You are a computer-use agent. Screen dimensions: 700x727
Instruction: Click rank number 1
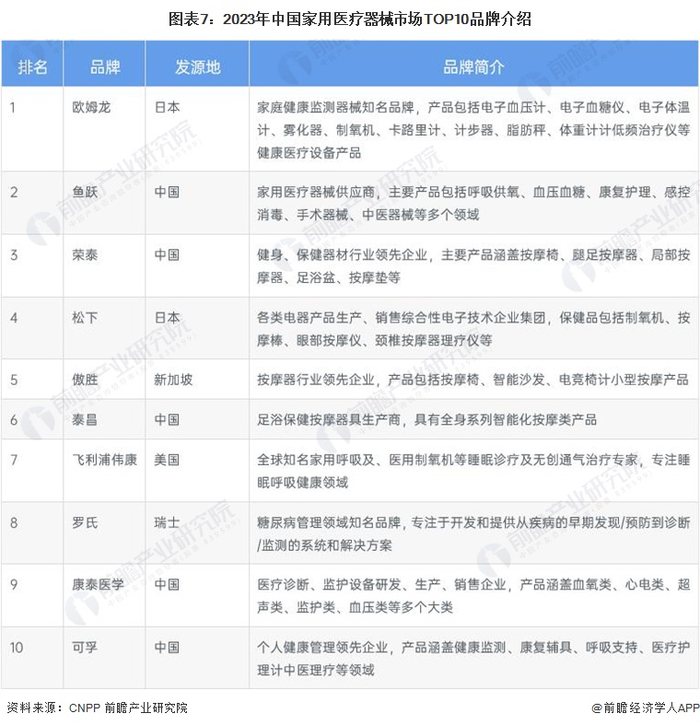coord(13,108)
